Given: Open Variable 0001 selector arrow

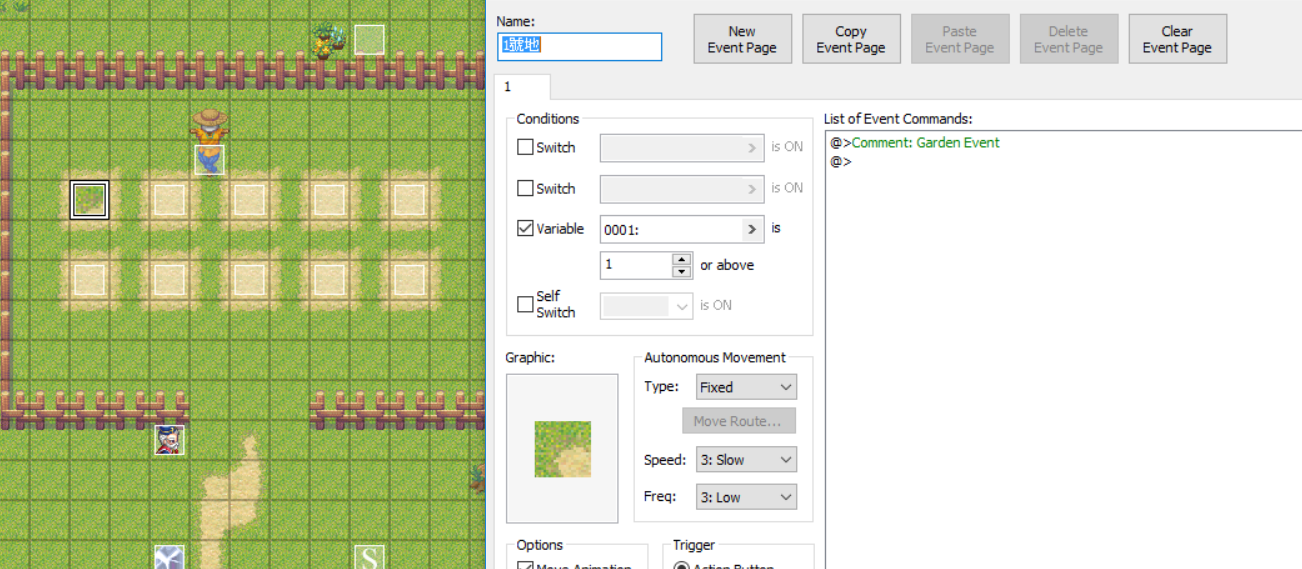Looking at the screenshot, I should 752,229.
